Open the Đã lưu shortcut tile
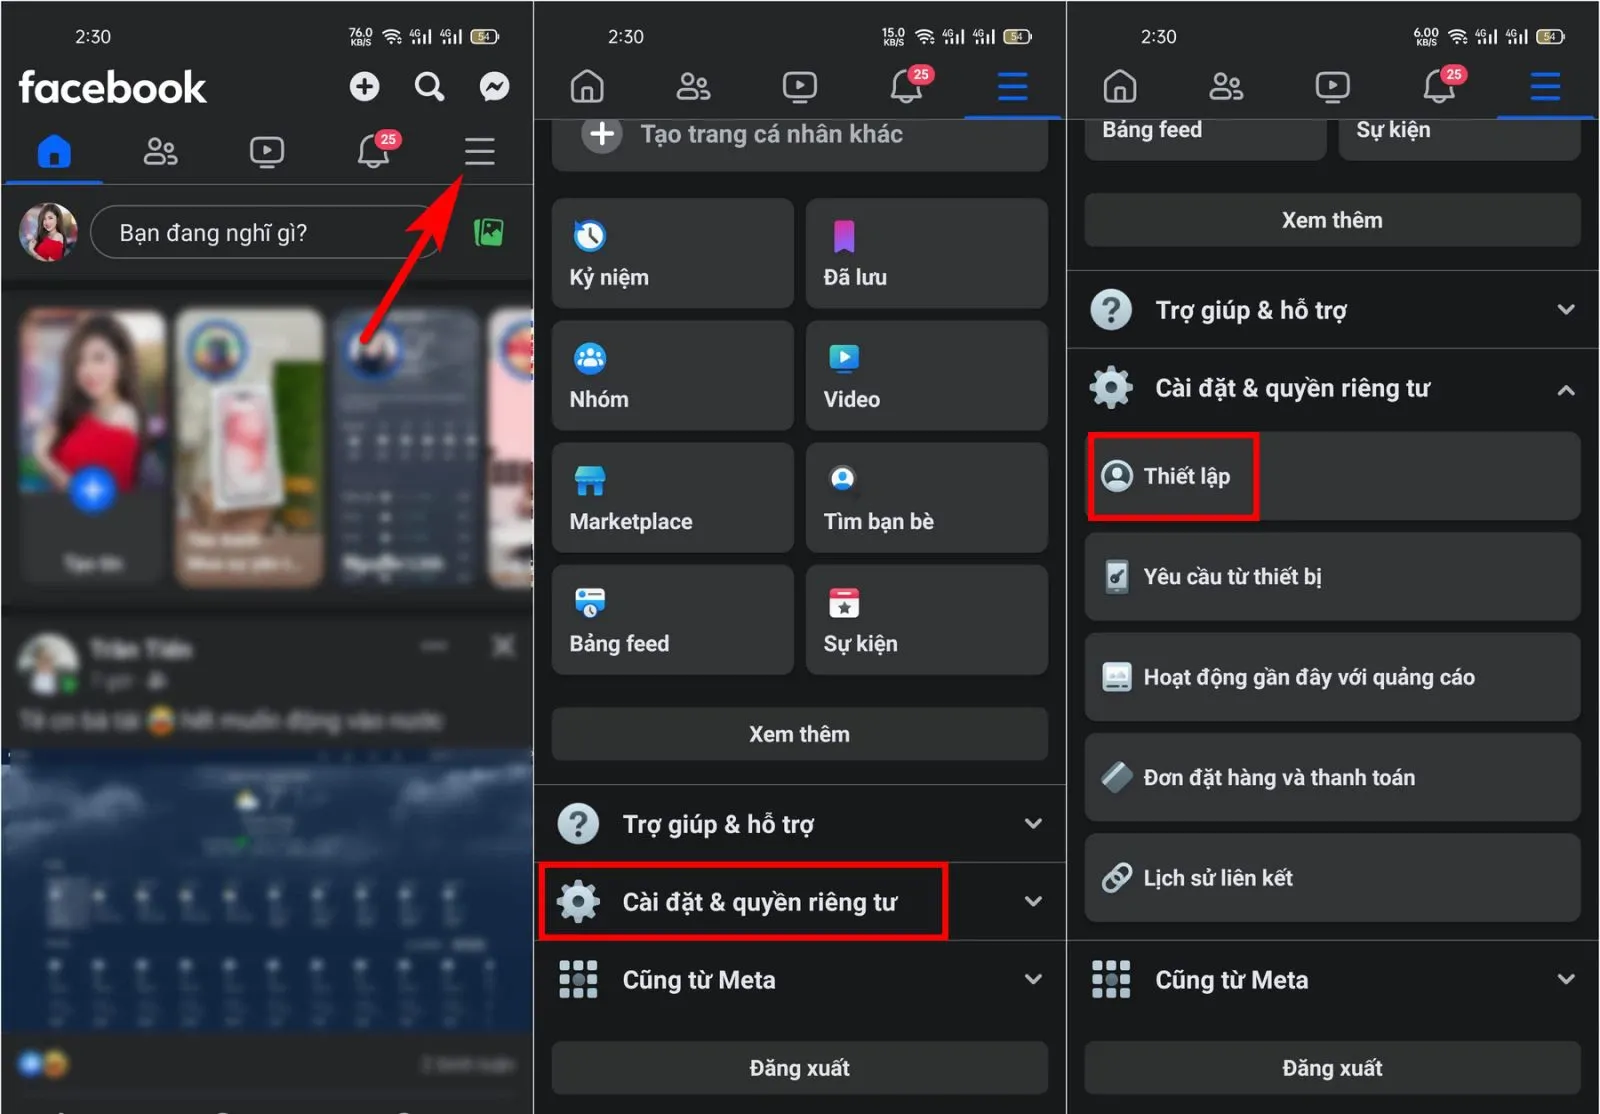The image size is (1600, 1114). [927, 253]
